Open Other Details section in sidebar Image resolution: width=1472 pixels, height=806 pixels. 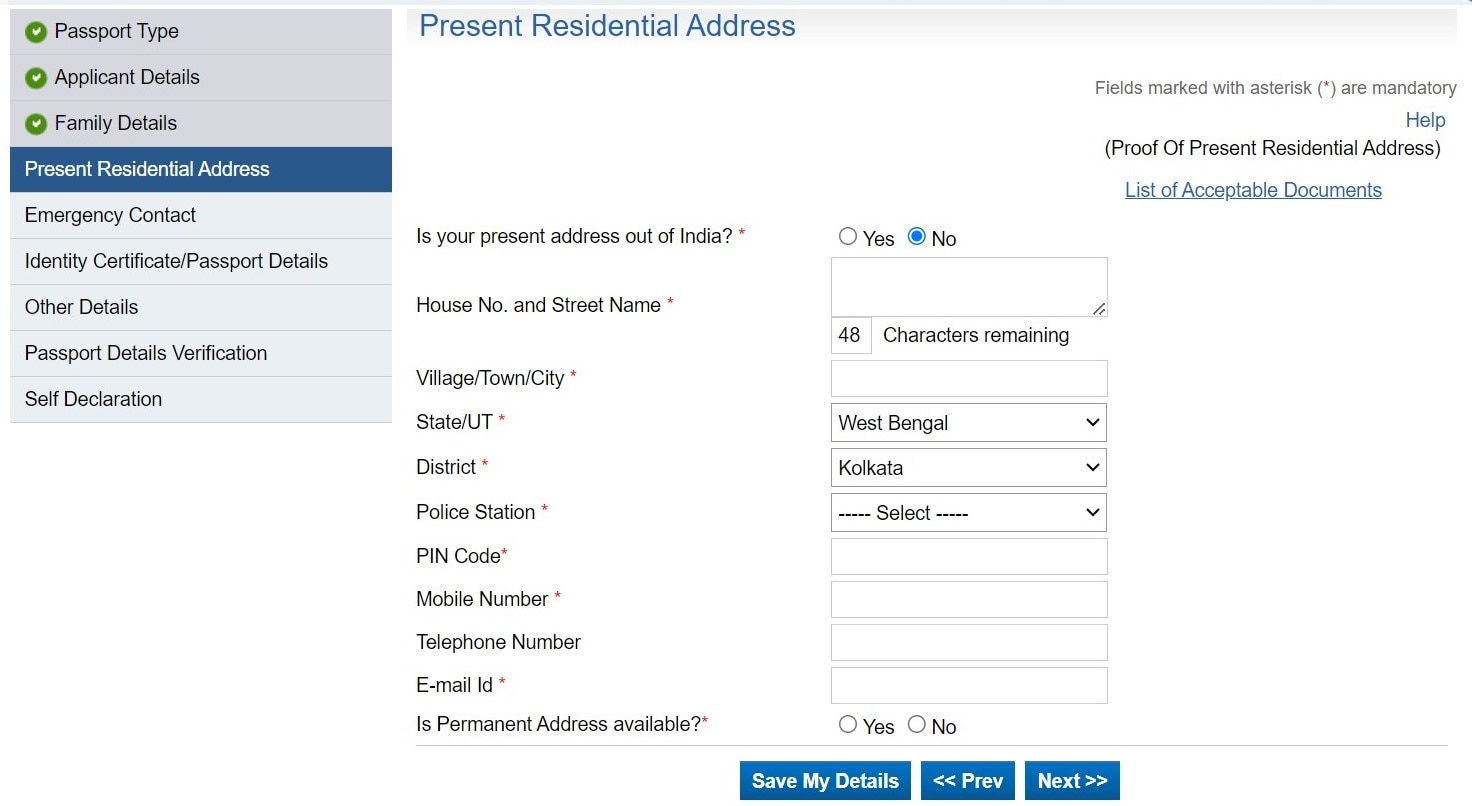pos(81,307)
